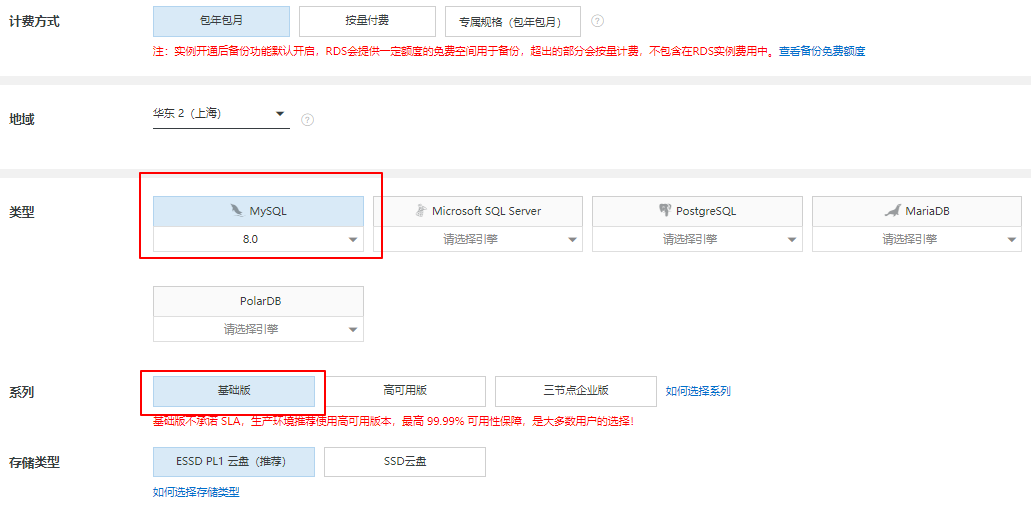
Task: Select MariaDB database type
Action: point(917,212)
